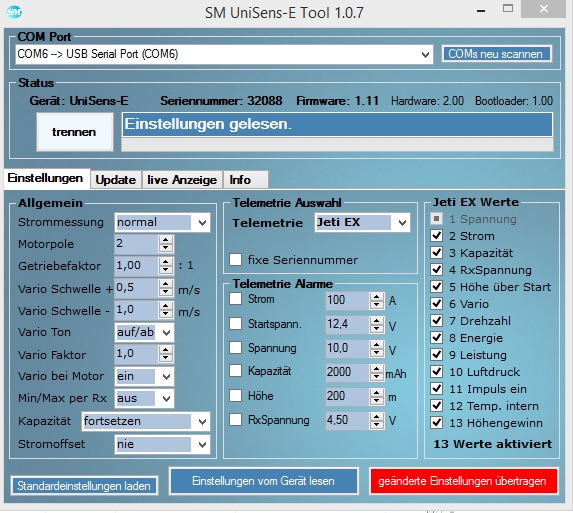Increase the Vario Faktor spinner
This screenshot has width=573, height=513.
tap(166, 350)
